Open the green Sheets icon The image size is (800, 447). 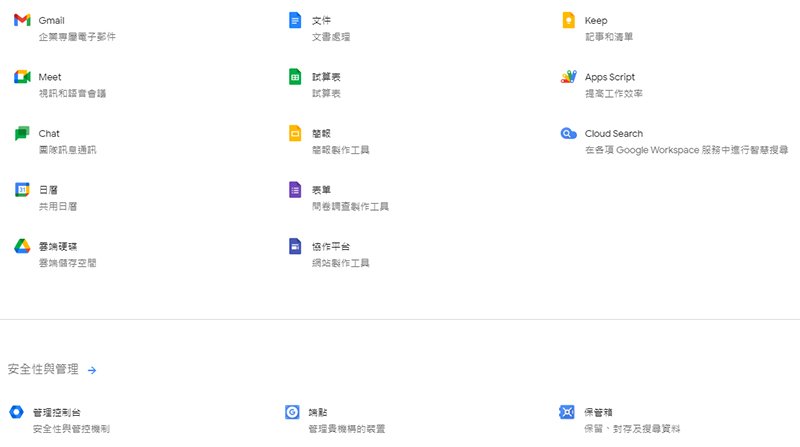coord(295,77)
